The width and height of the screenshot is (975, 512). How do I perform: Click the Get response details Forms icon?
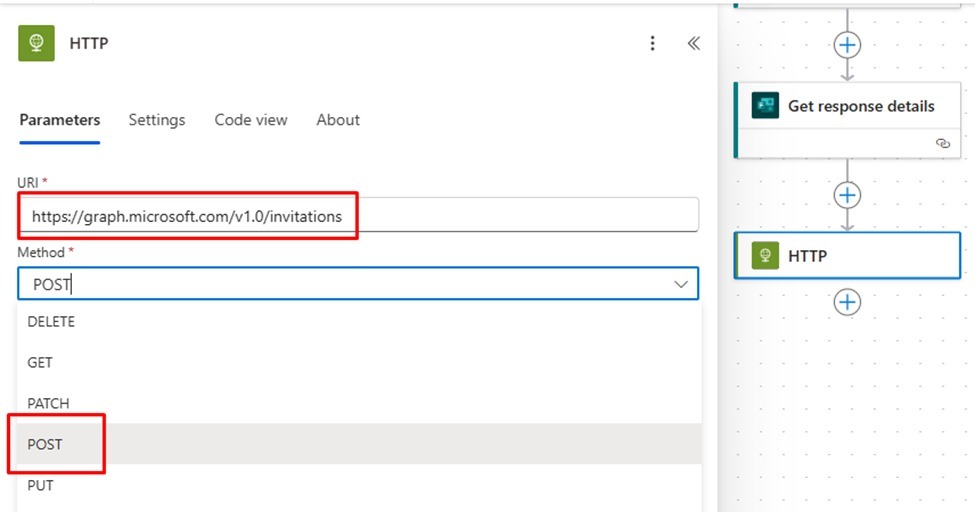(x=765, y=106)
